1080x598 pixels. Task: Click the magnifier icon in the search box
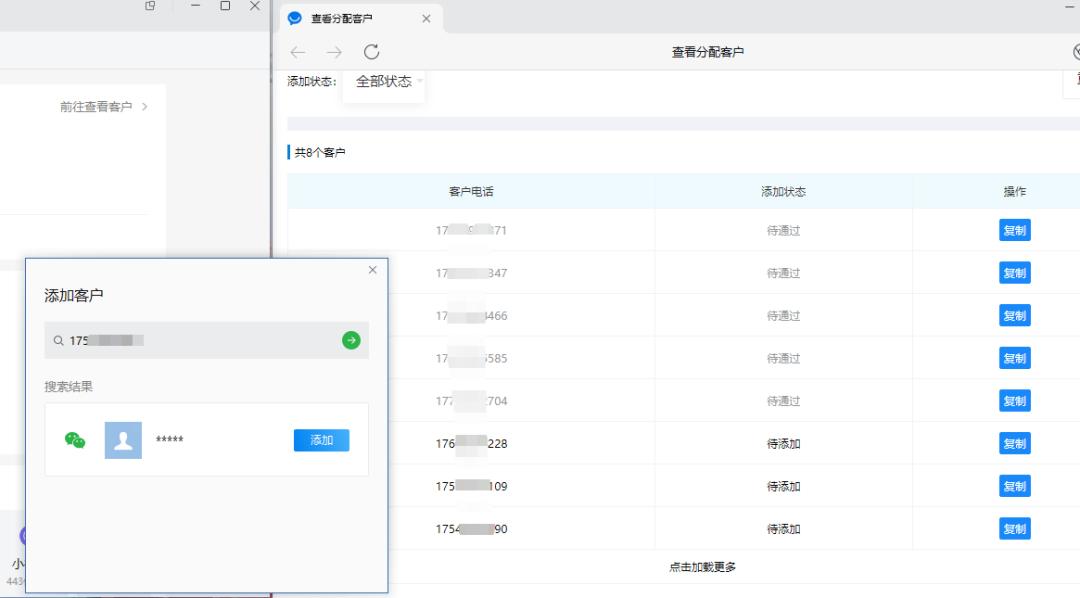[x=58, y=340]
